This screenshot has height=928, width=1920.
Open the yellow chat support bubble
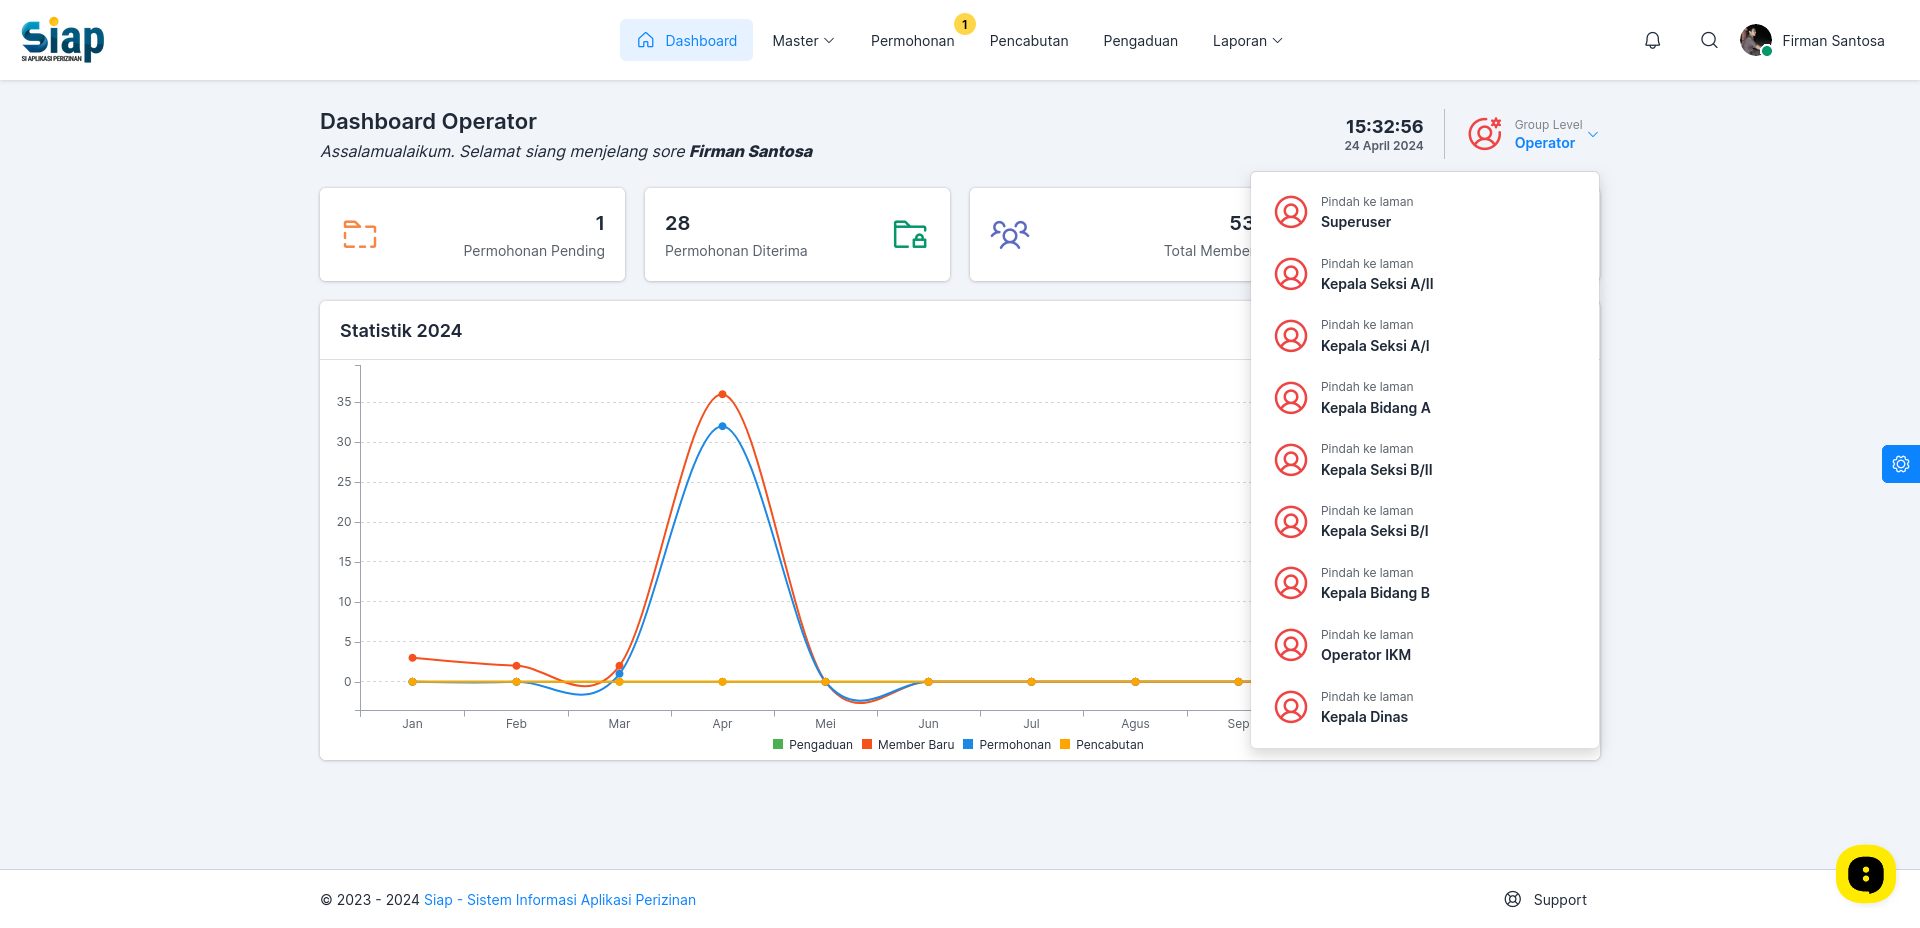(1866, 874)
